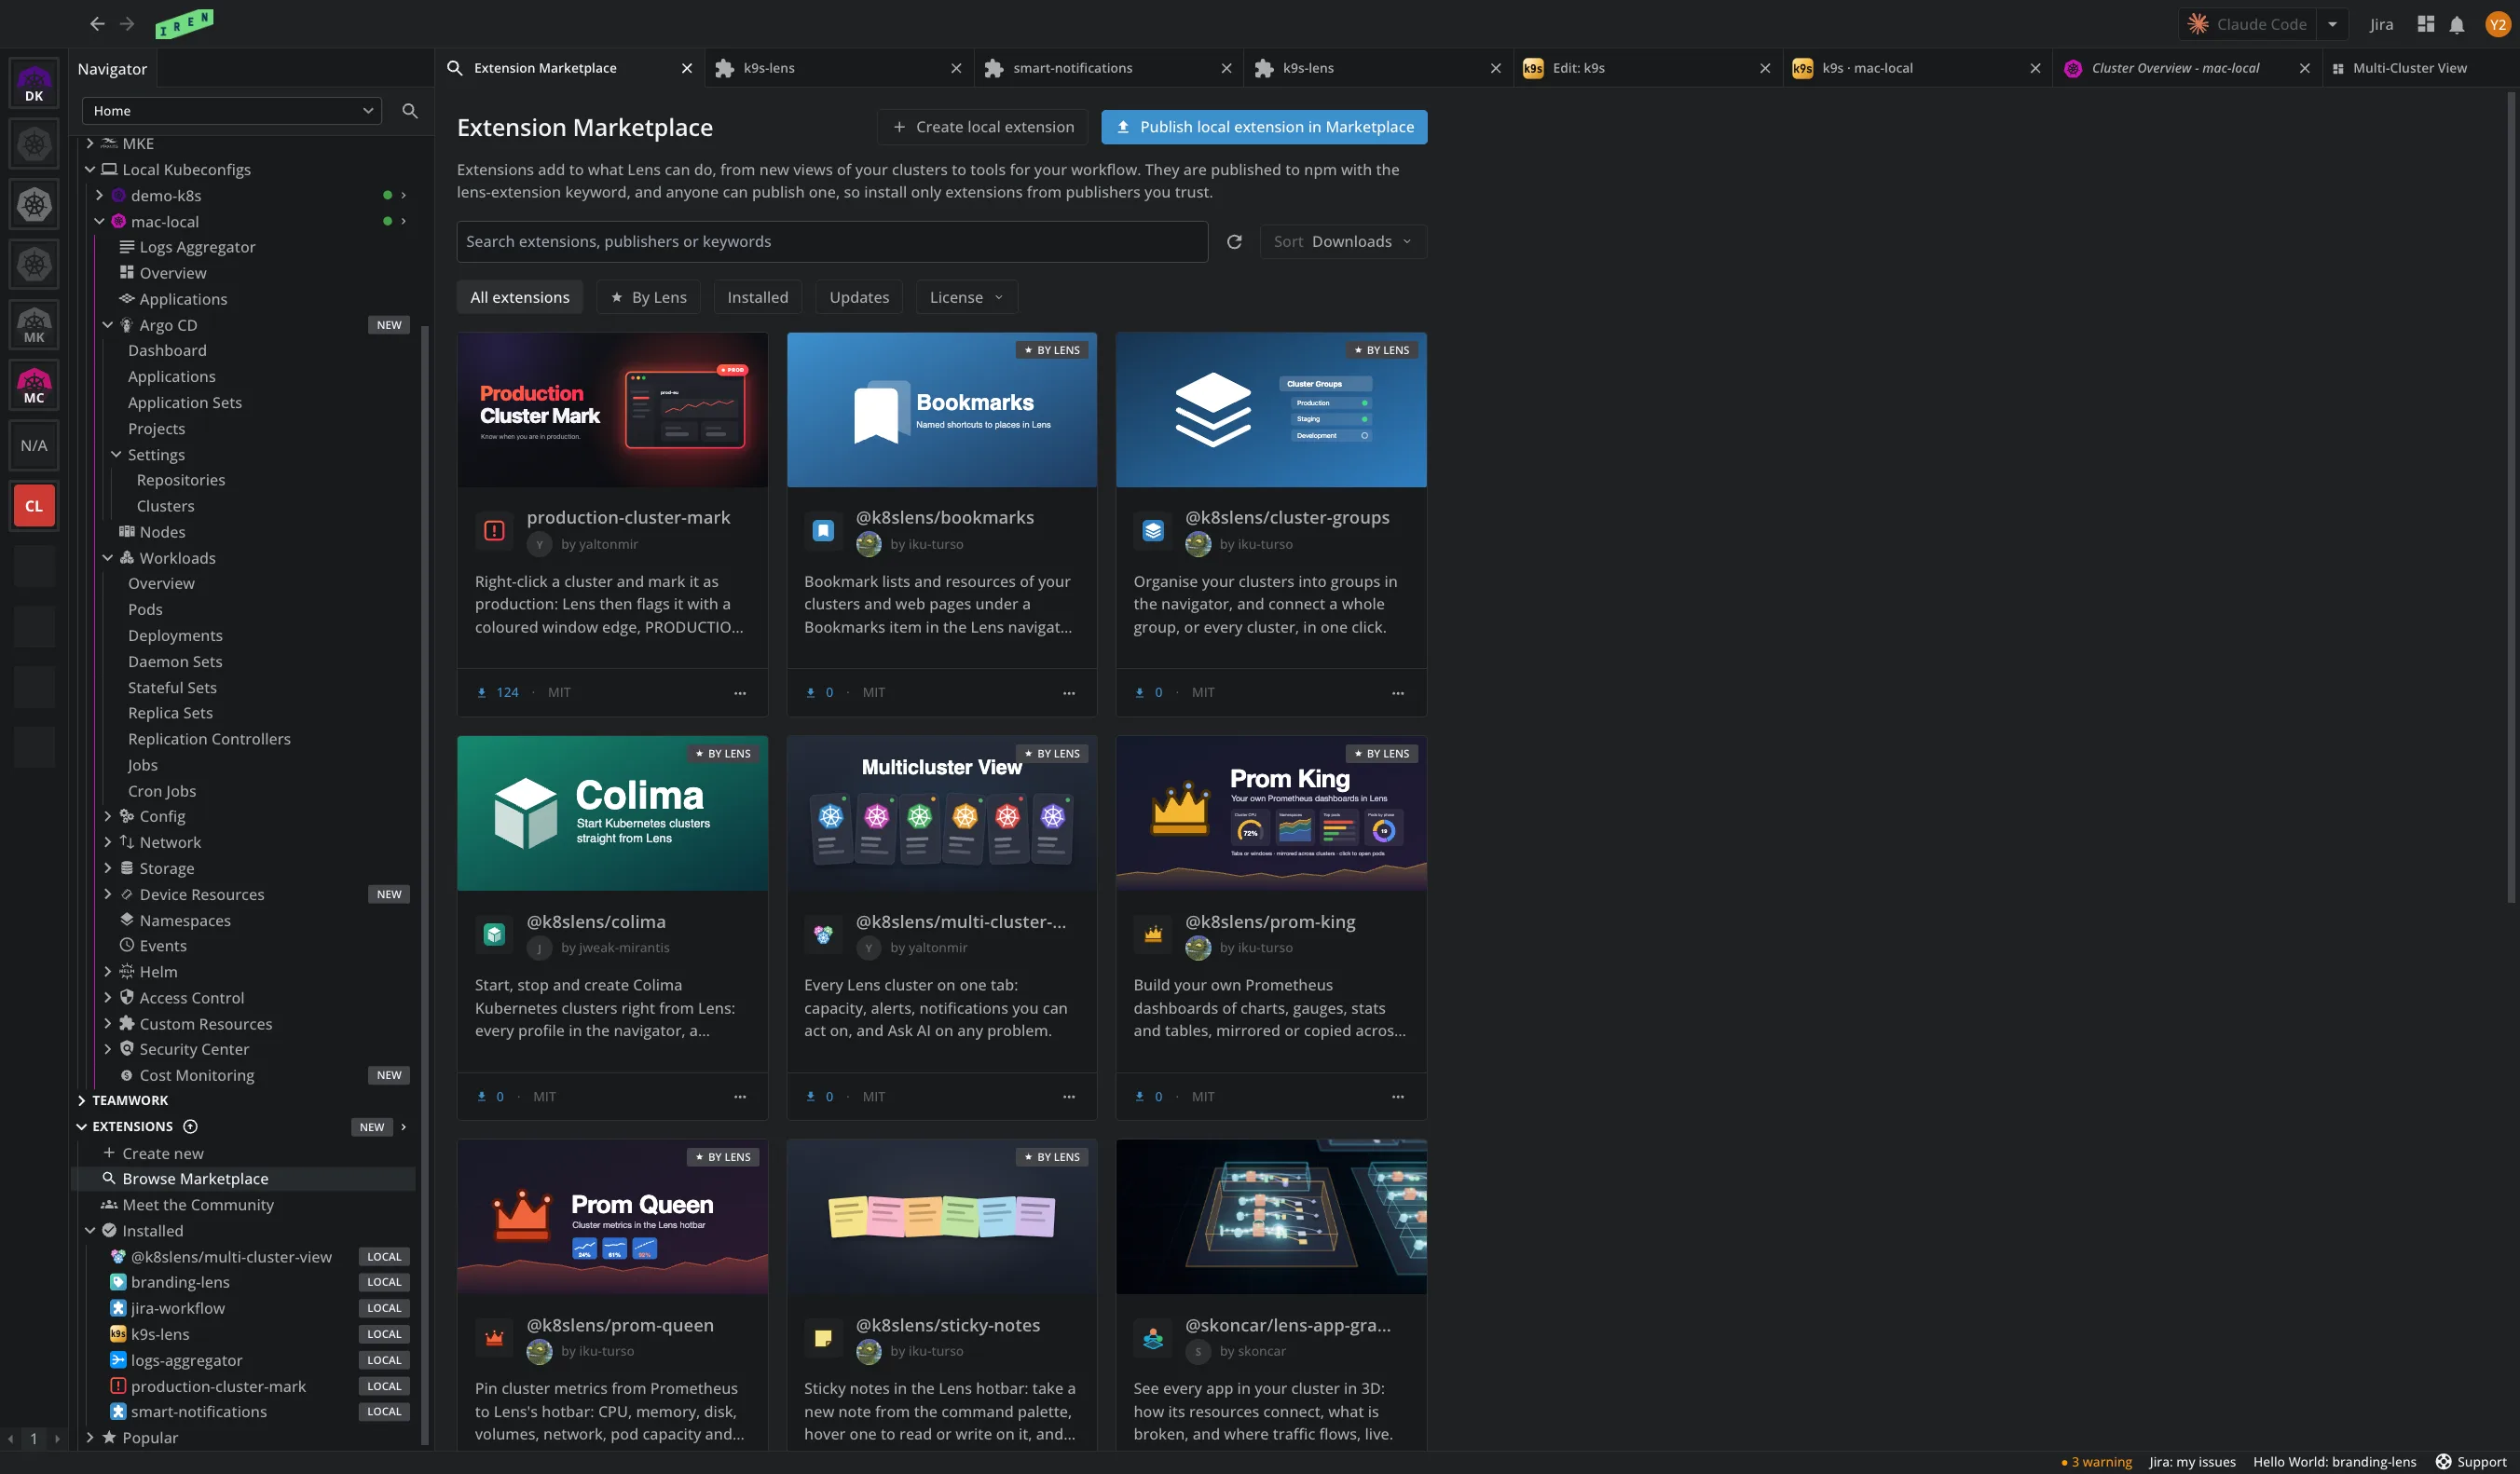Collapse the mac-local cluster tree
The image size is (2520, 1474).
click(99, 222)
